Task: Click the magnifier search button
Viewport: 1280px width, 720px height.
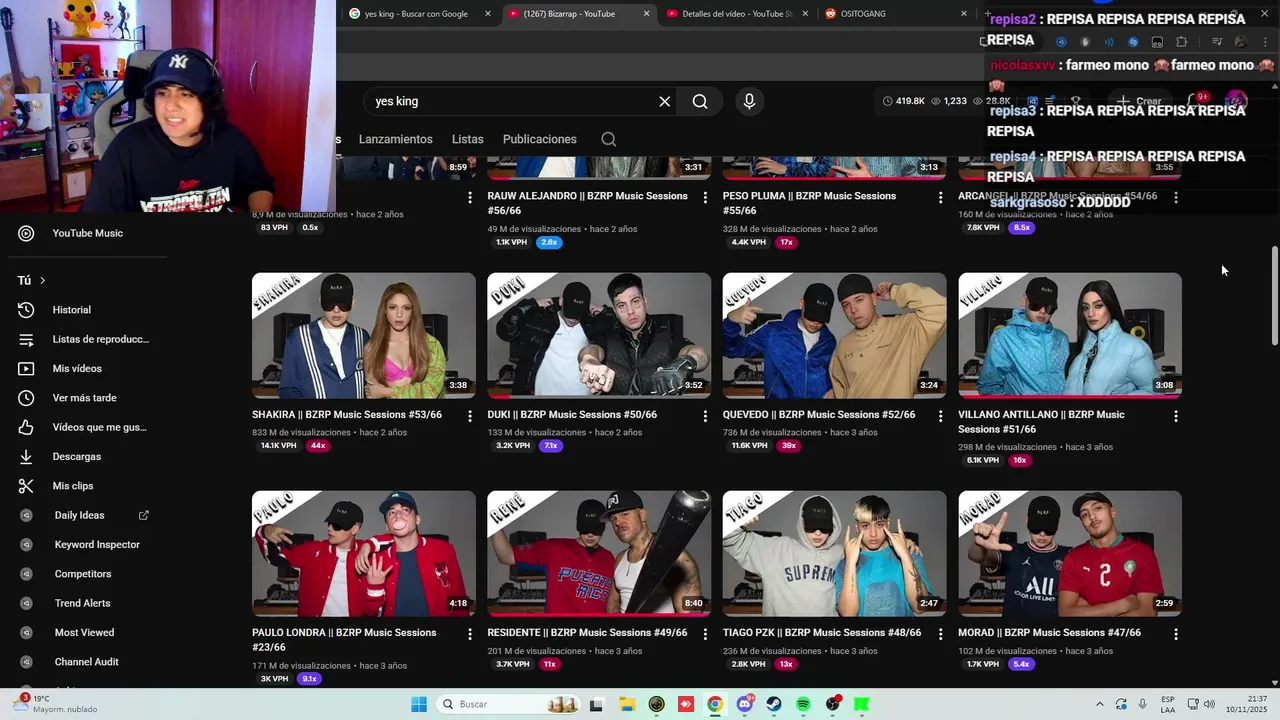Action: click(700, 101)
